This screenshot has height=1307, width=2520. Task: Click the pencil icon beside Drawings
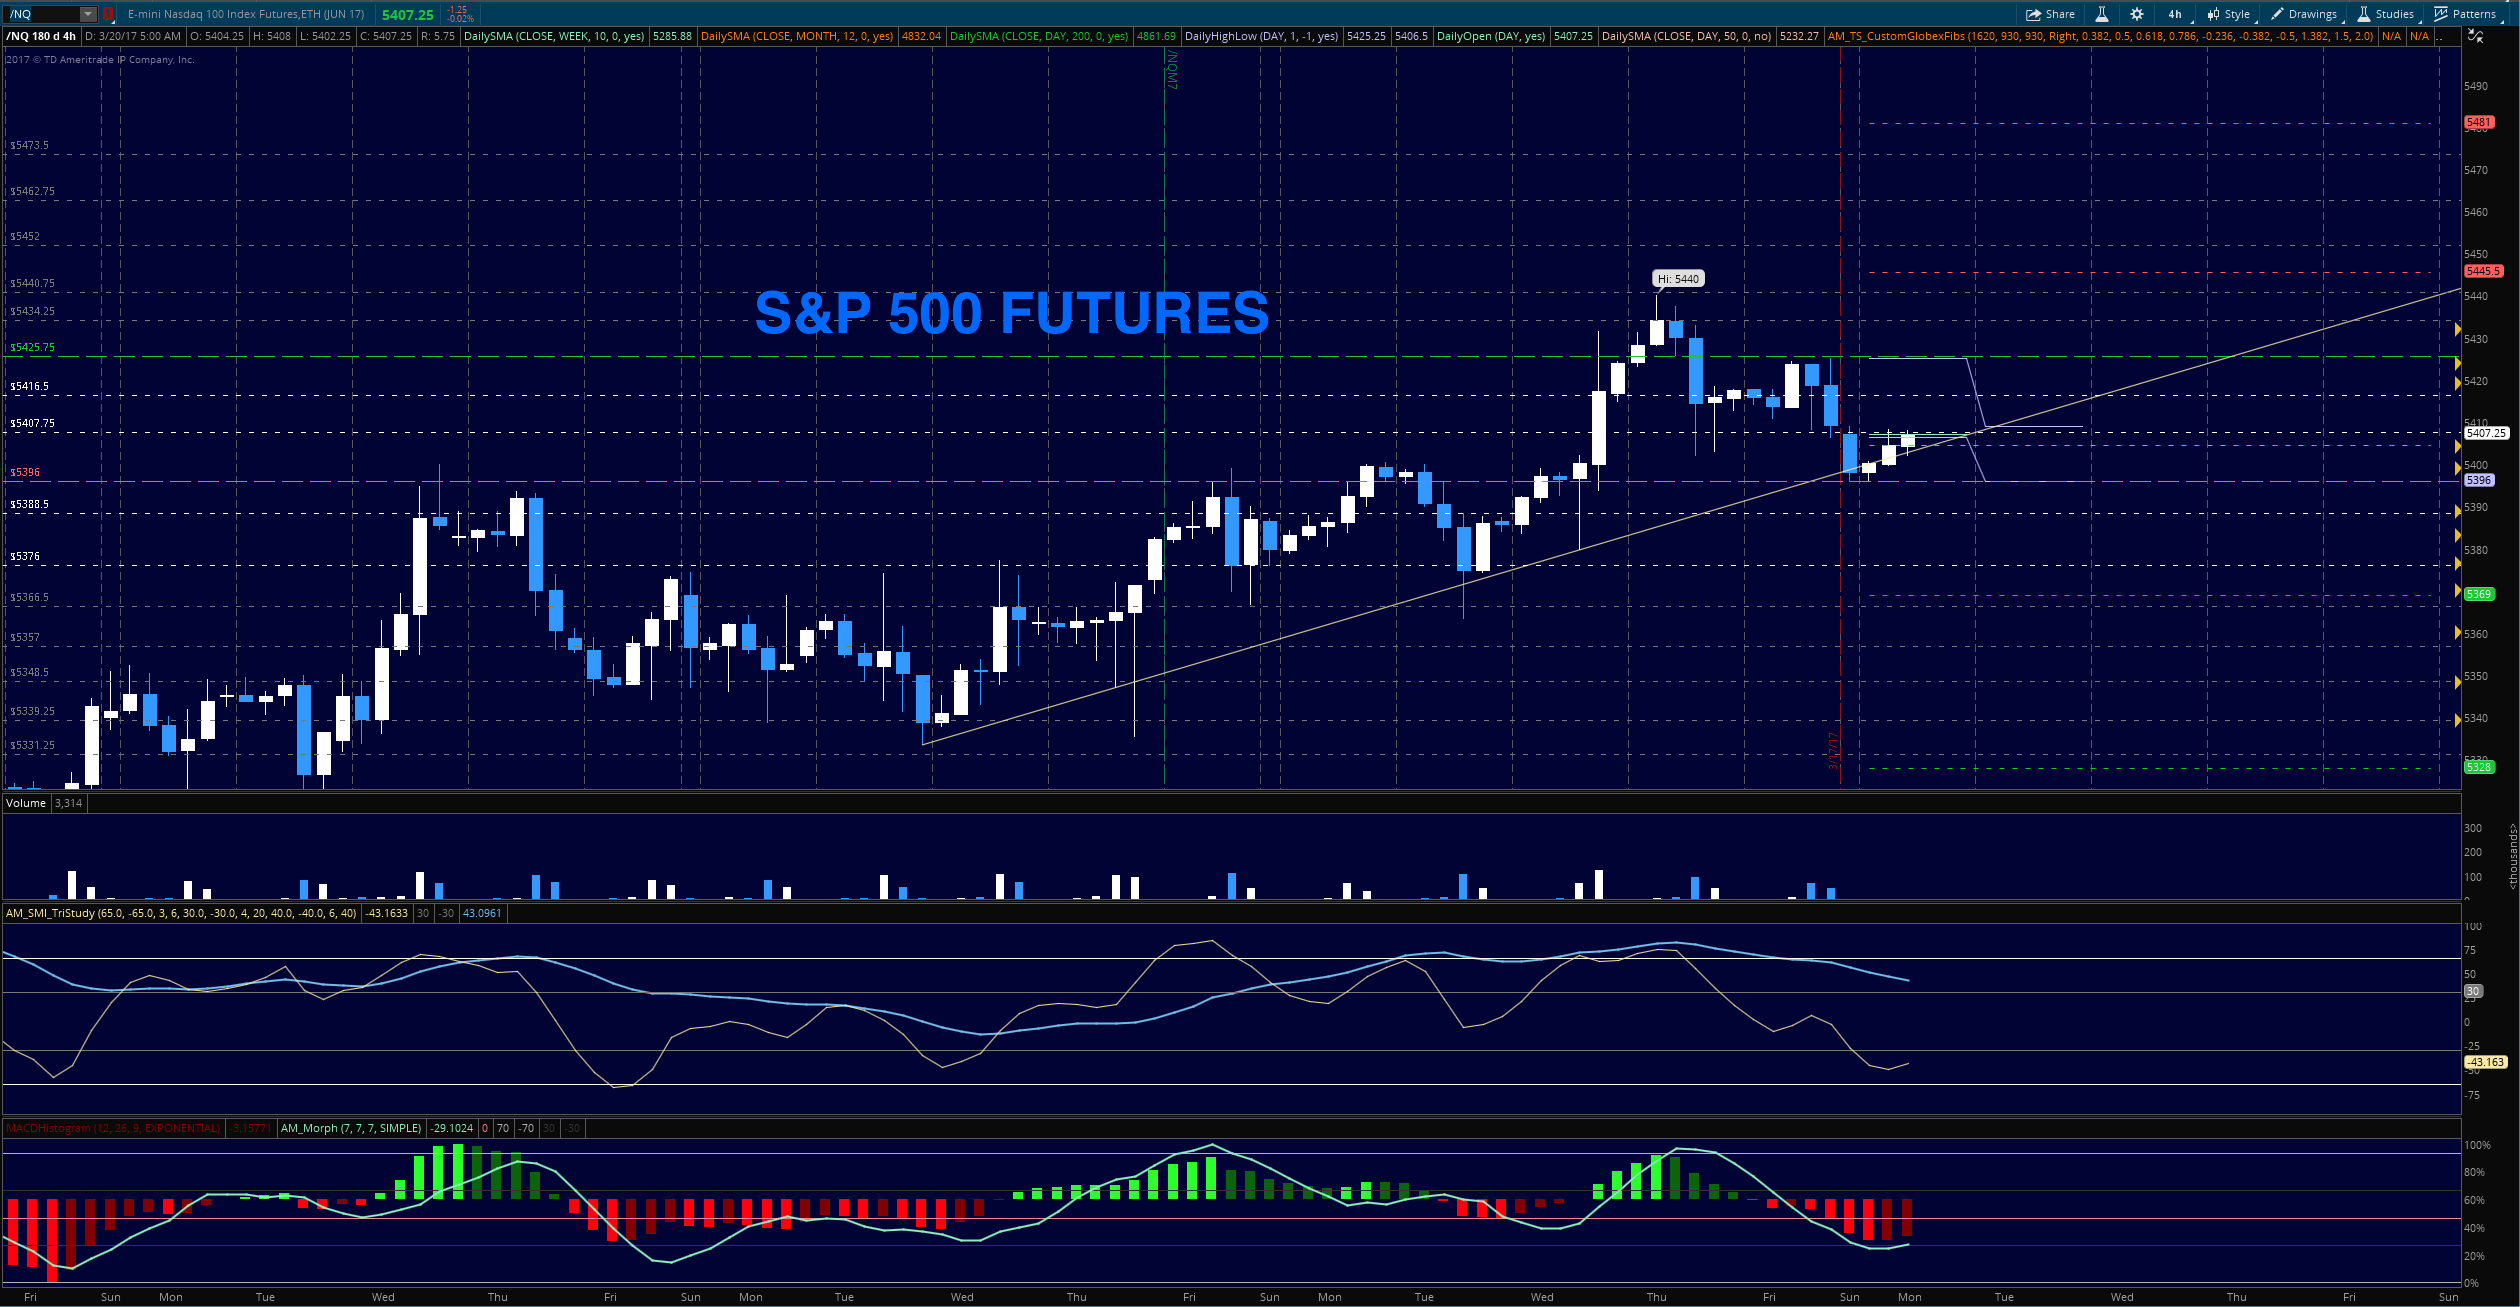coord(2277,14)
